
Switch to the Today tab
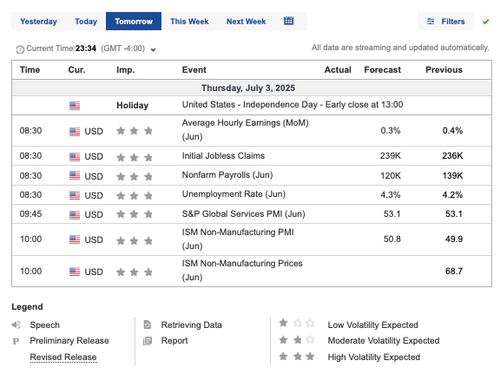(86, 21)
